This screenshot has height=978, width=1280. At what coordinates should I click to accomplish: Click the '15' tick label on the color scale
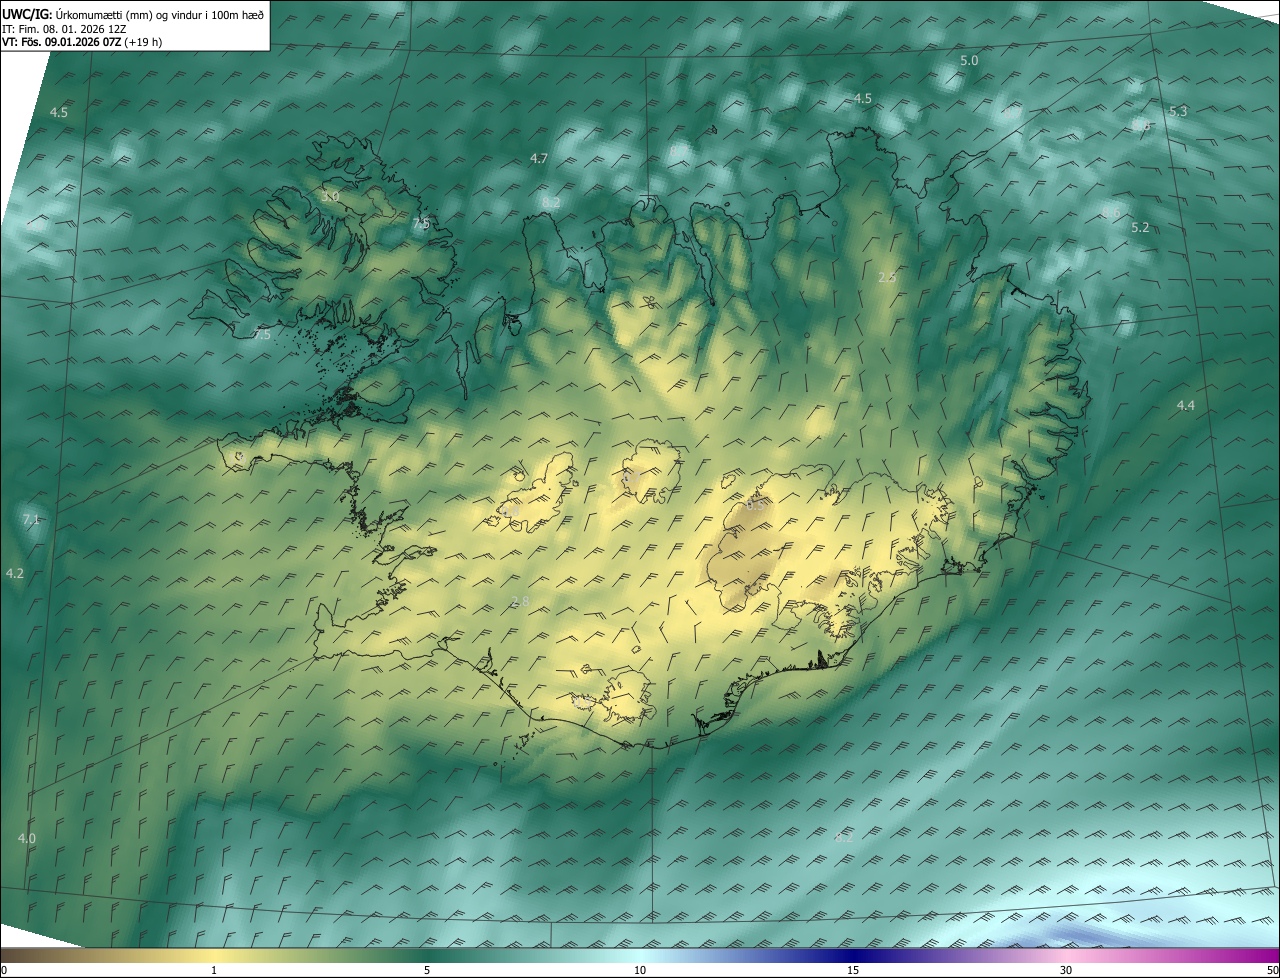853,970
